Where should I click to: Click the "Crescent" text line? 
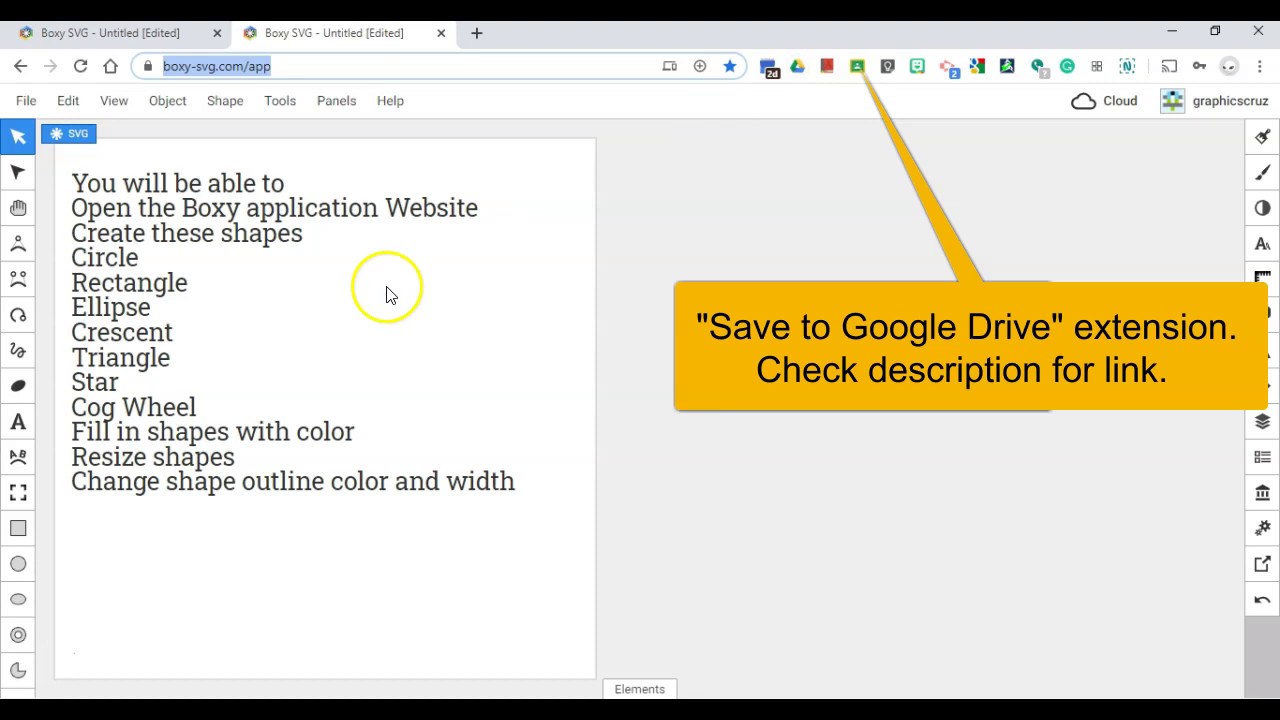(122, 332)
